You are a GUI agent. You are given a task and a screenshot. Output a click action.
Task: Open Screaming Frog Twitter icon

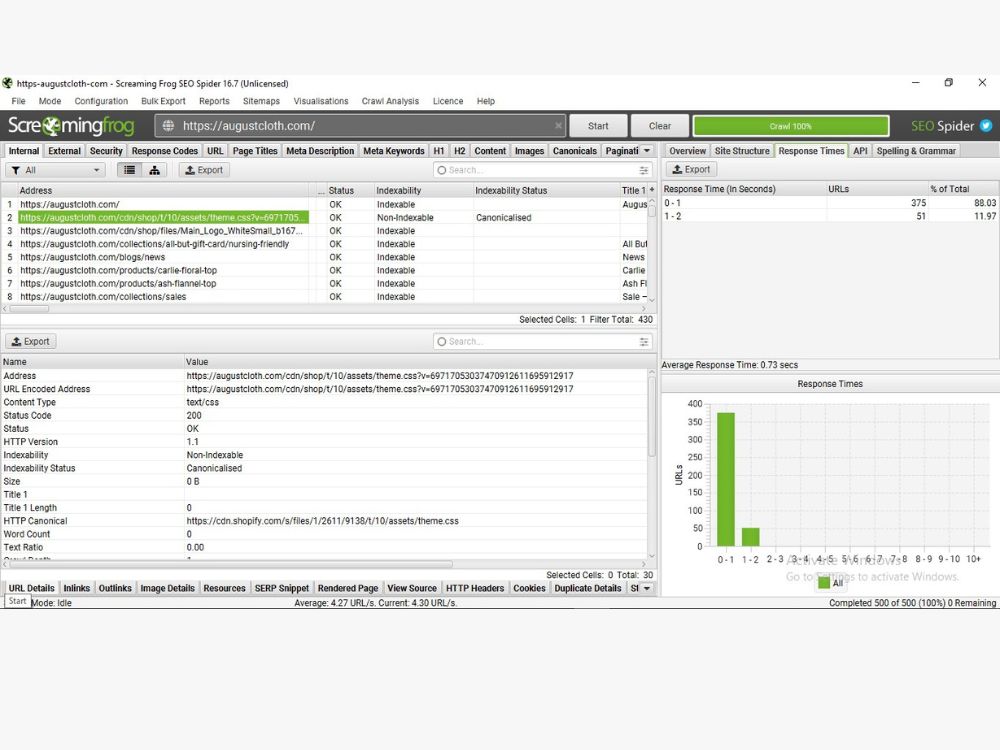coord(986,126)
